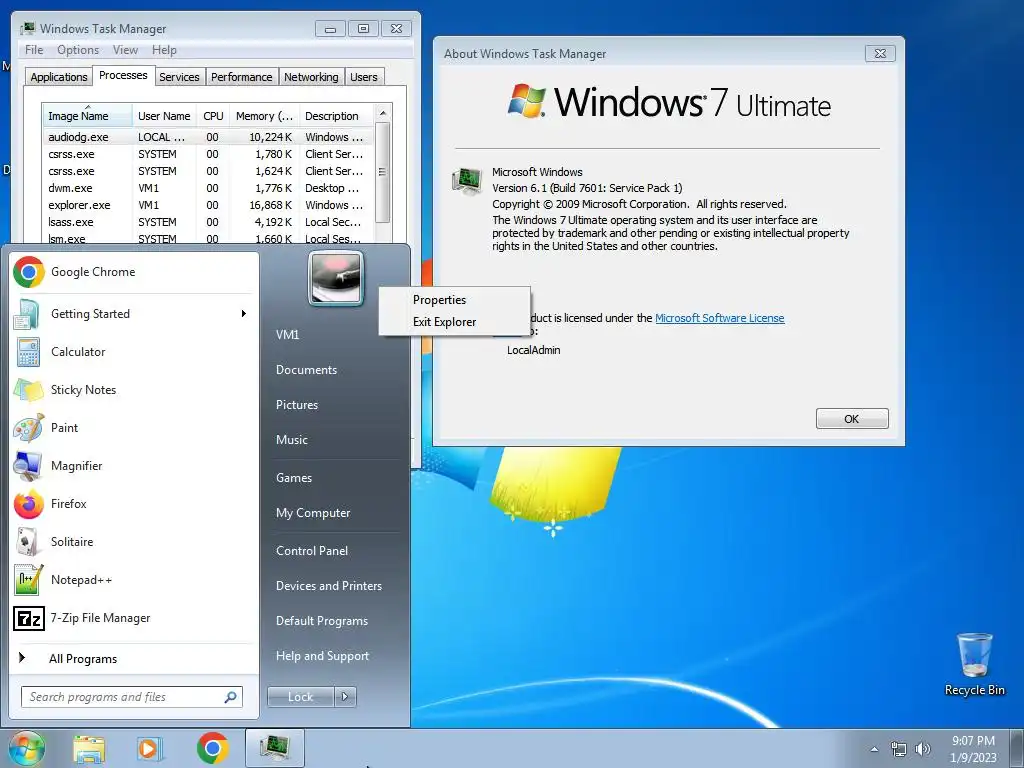Click OK in About dialog
This screenshot has height=768, width=1024.
[852, 419]
